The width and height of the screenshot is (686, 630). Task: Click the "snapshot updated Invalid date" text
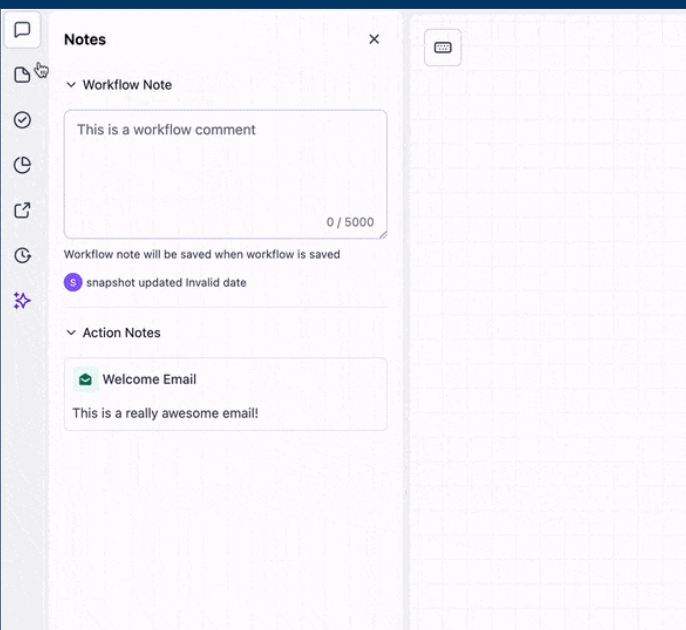point(166,283)
